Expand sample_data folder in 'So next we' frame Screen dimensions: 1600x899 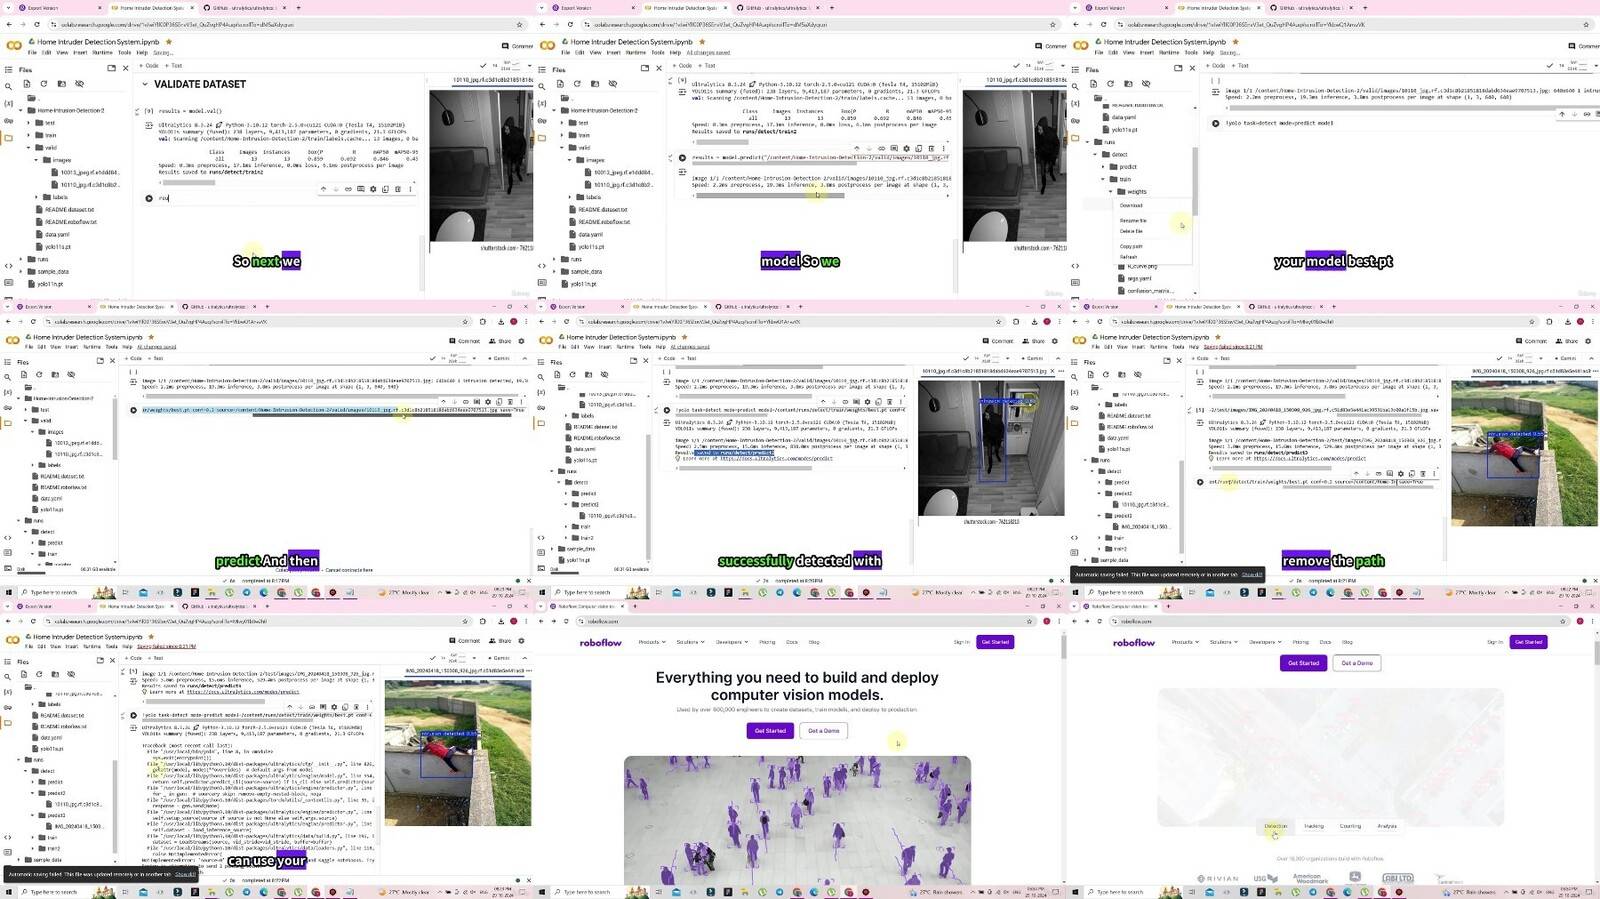(x=21, y=271)
